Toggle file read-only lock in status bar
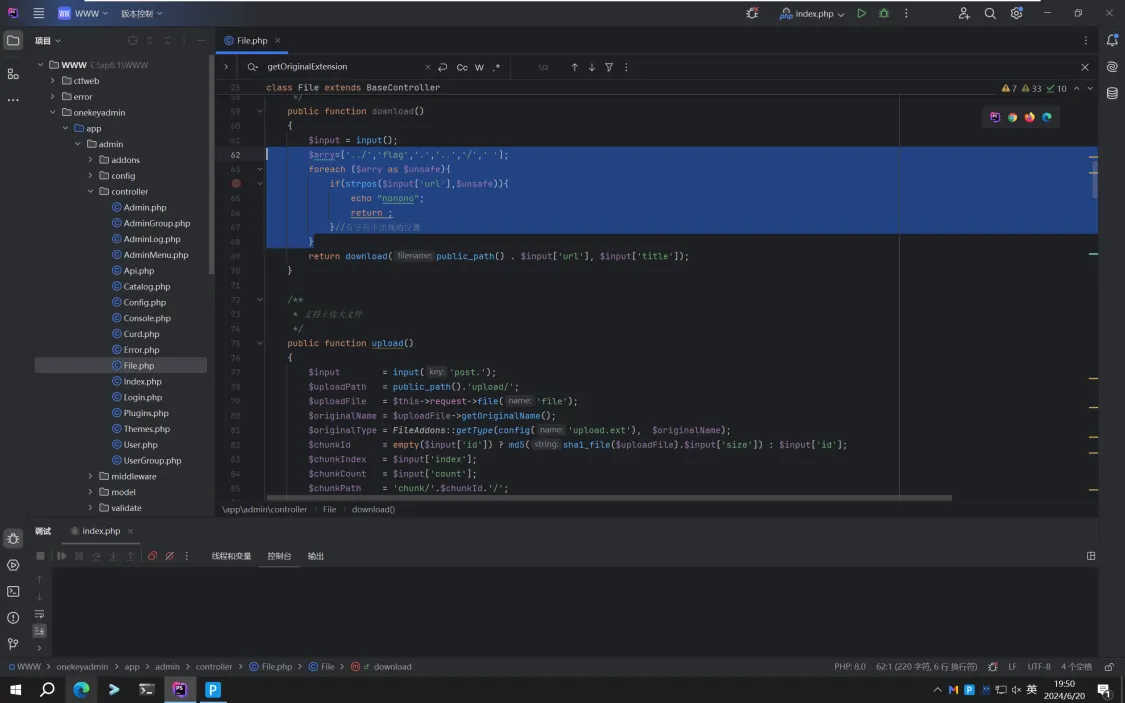This screenshot has height=703, width=1125. [x=1109, y=666]
